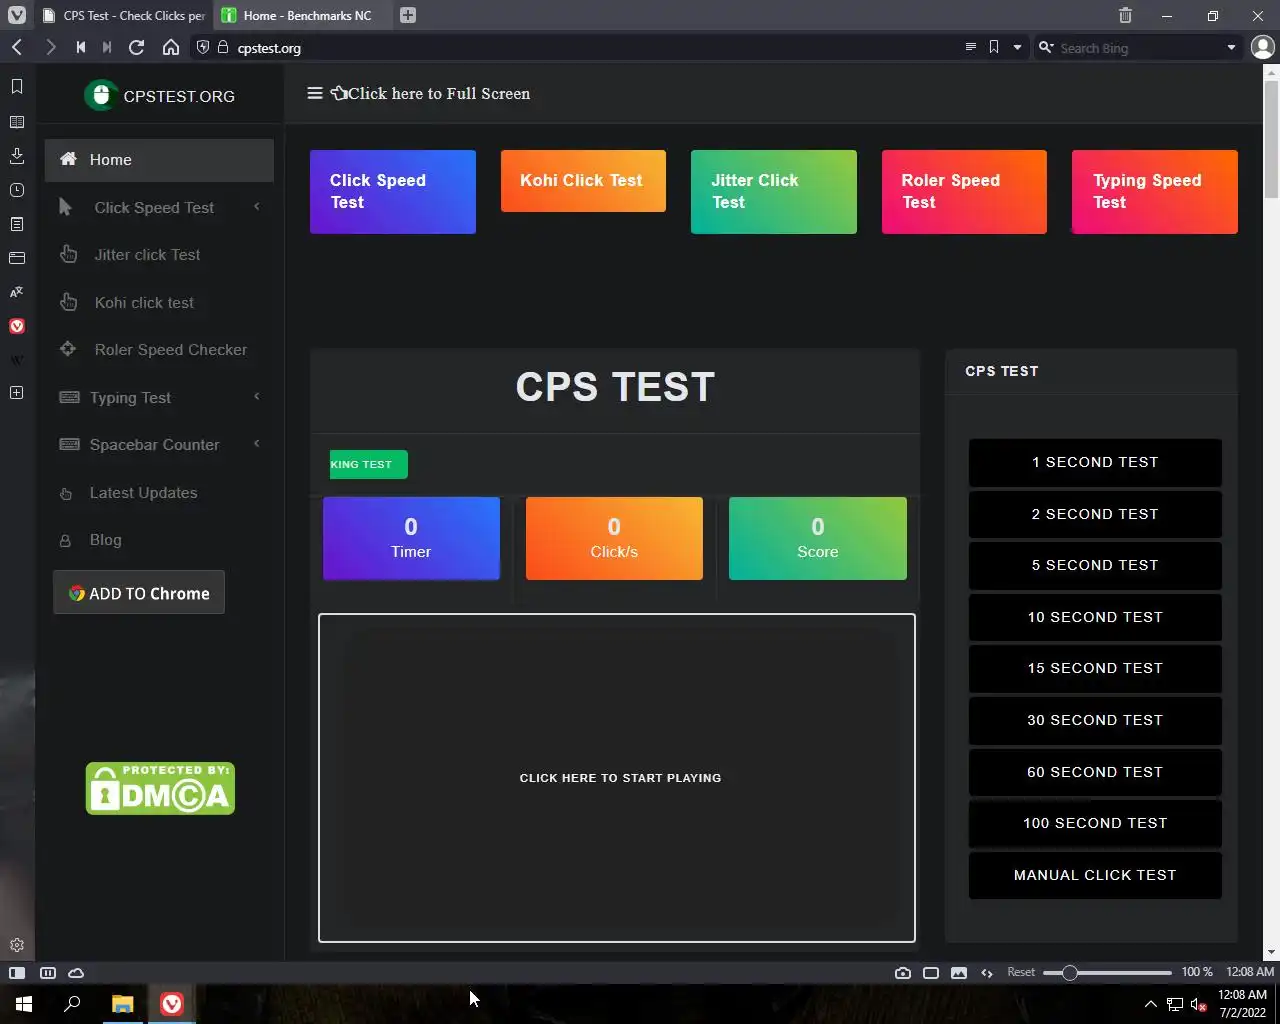Open the Translate panel

click(17, 292)
